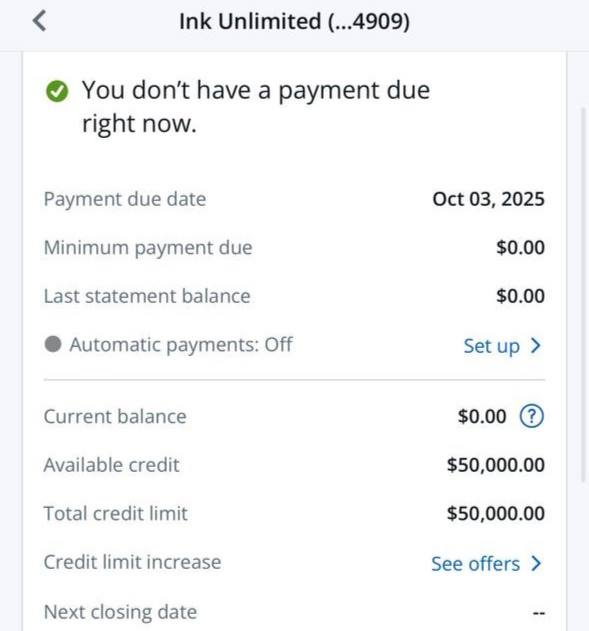Tap the Last statement balance label

coord(147,296)
